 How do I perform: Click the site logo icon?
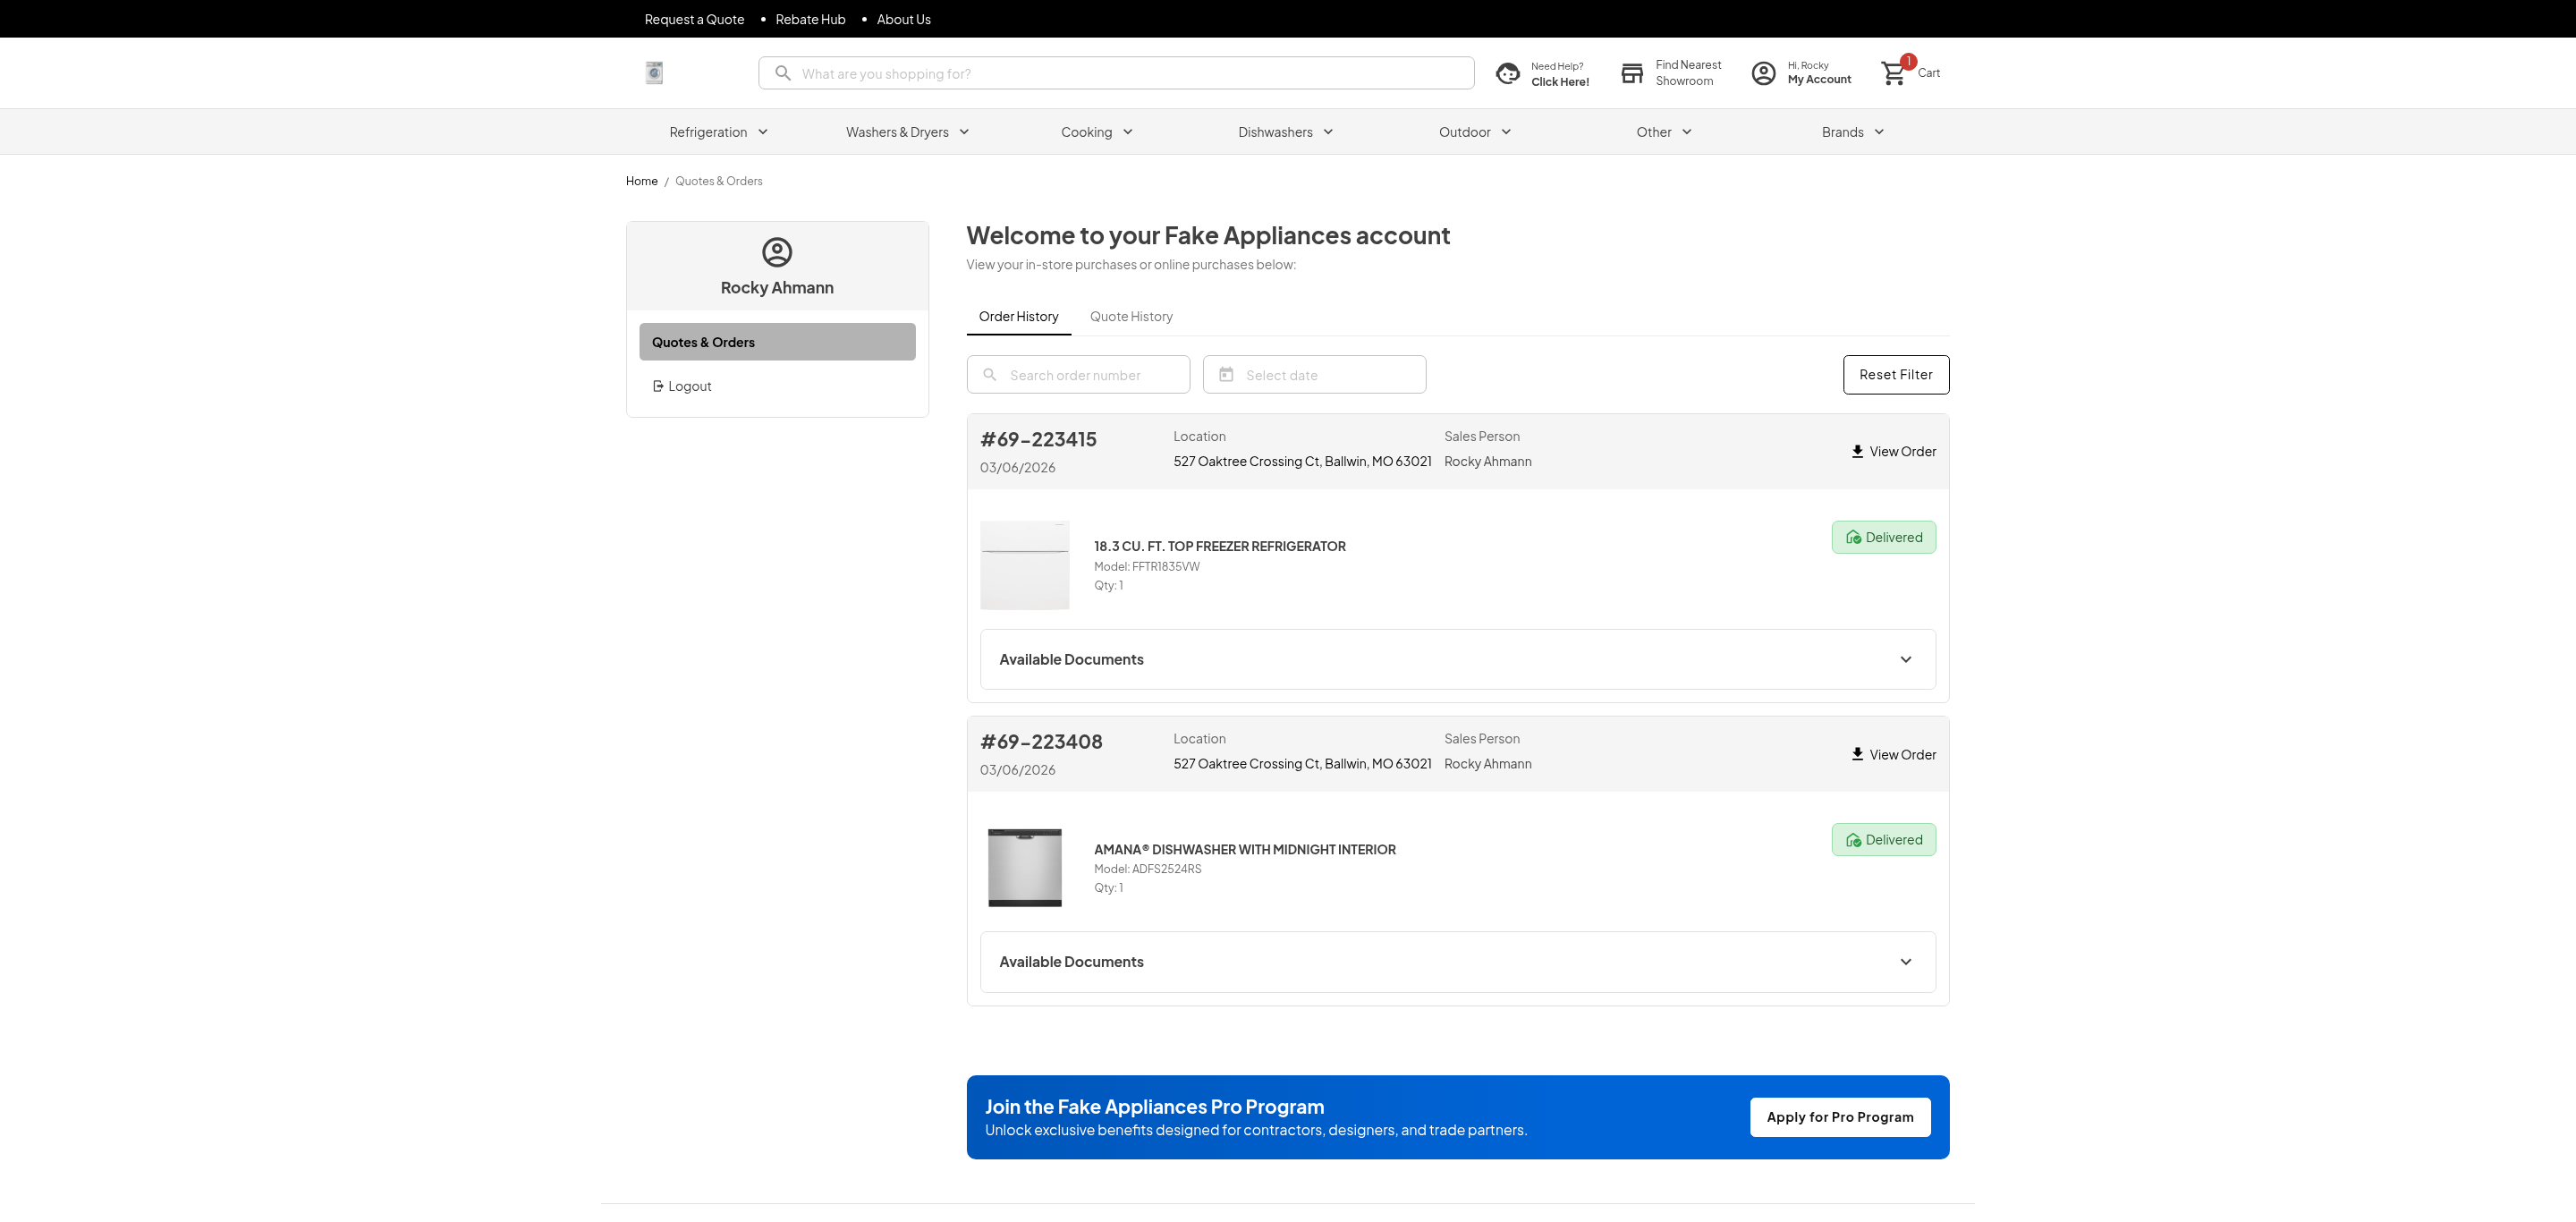coord(654,72)
